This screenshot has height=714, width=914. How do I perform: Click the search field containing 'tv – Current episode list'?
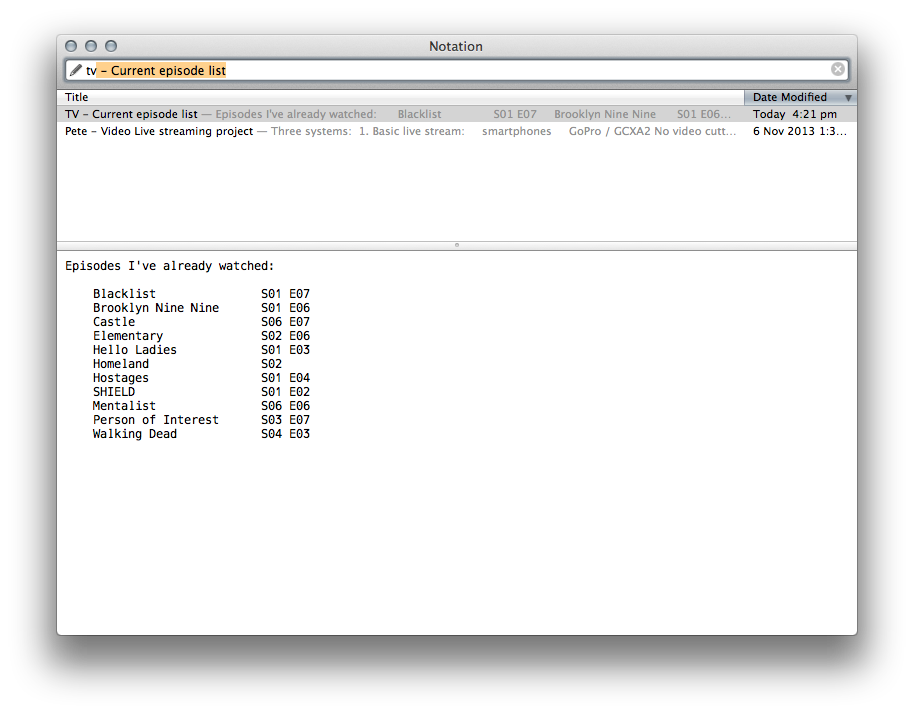click(x=456, y=70)
